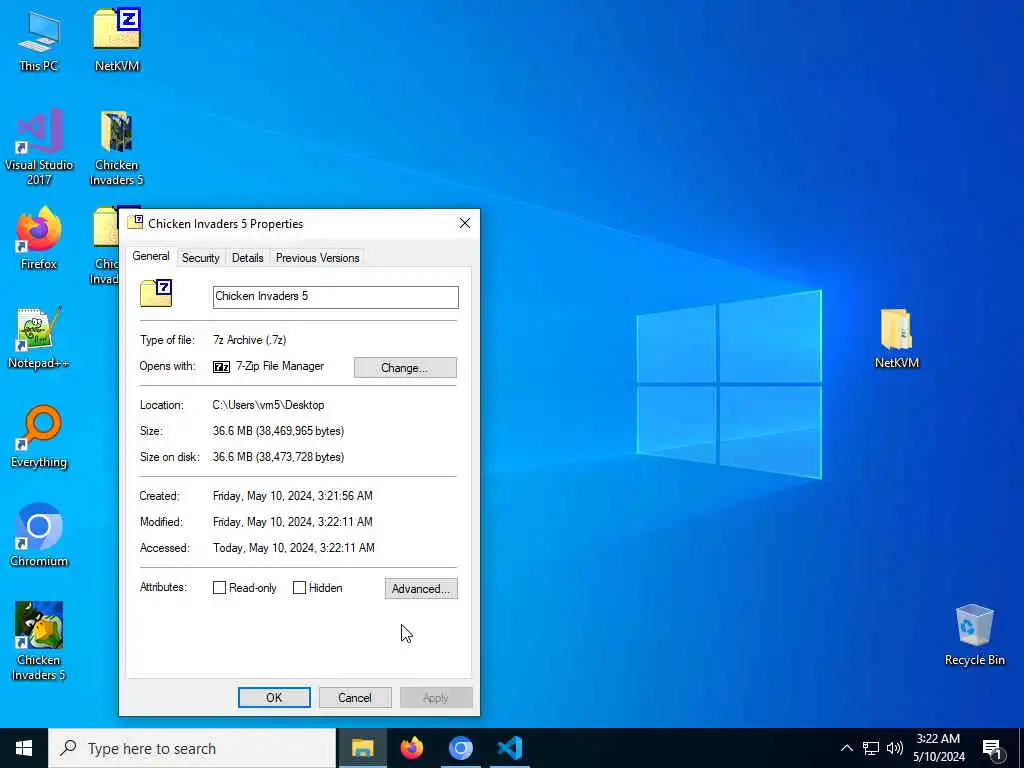
Task: Switch to the General tab
Action: pos(151,256)
